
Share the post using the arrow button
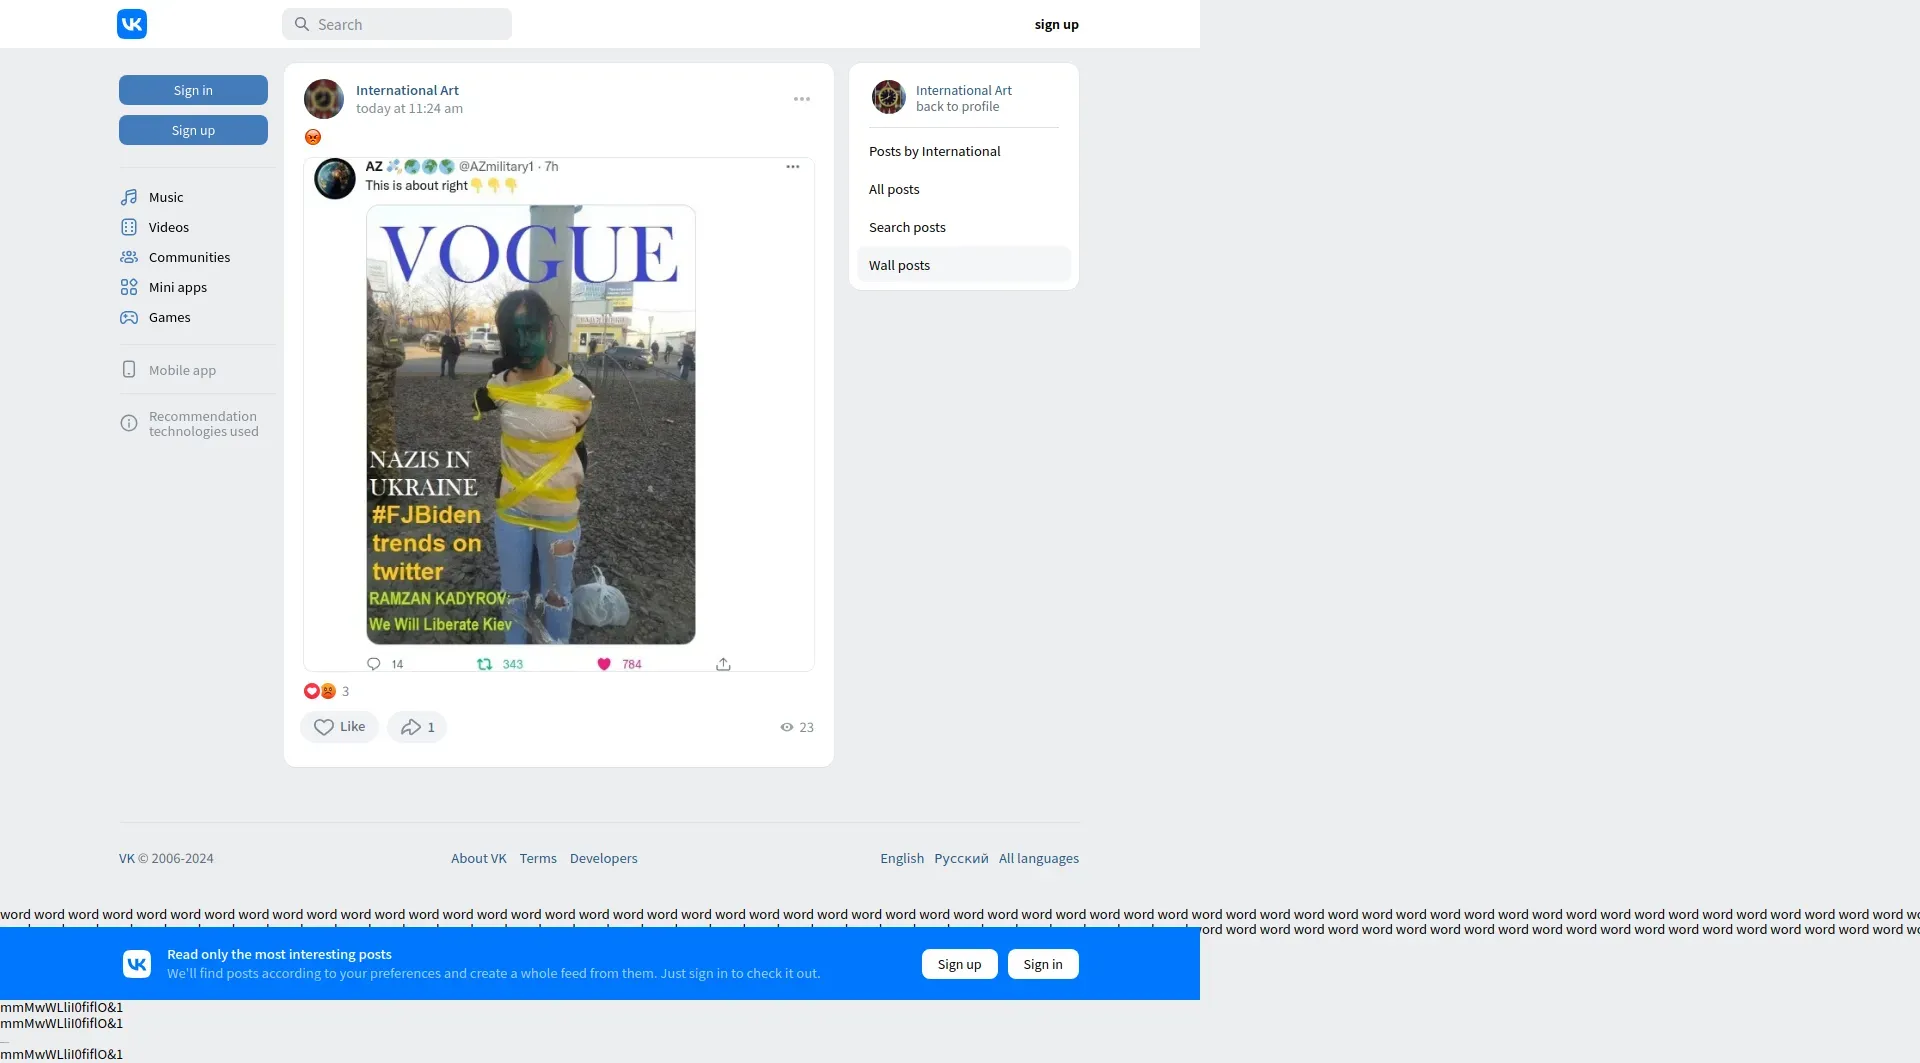tap(417, 727)
